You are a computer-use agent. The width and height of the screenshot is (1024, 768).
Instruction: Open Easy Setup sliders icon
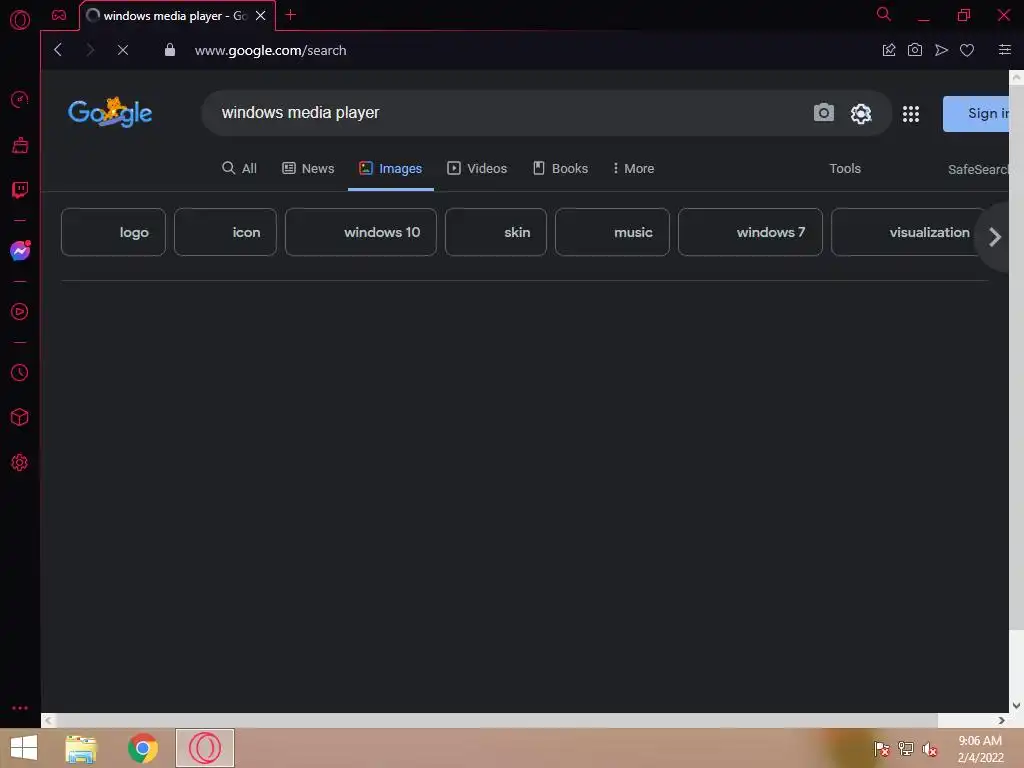point(1005,50)
